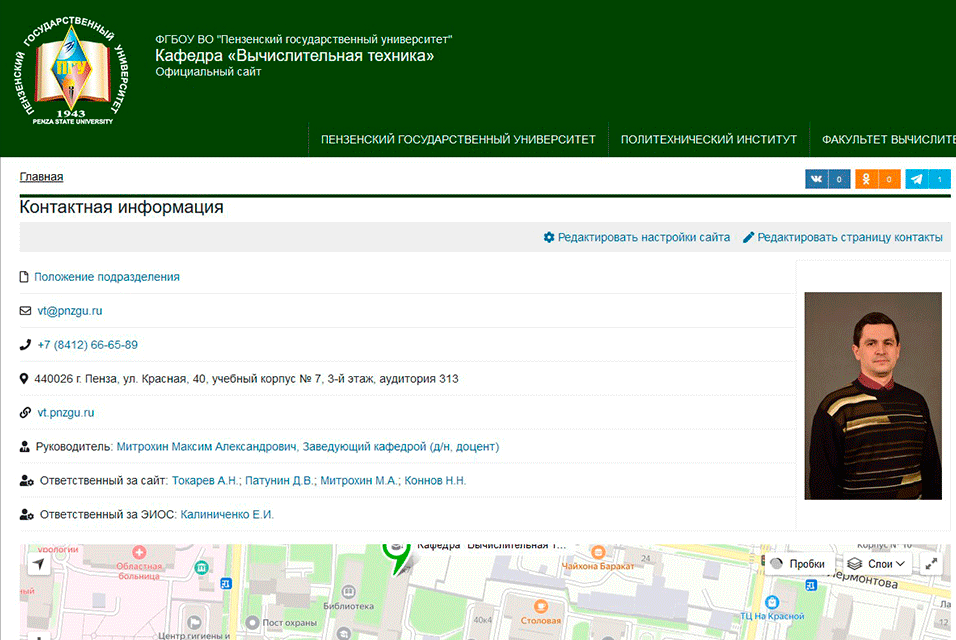Click Калиниченко Е.И. link
Screen dimensions: 956x640
click(227, 514)
